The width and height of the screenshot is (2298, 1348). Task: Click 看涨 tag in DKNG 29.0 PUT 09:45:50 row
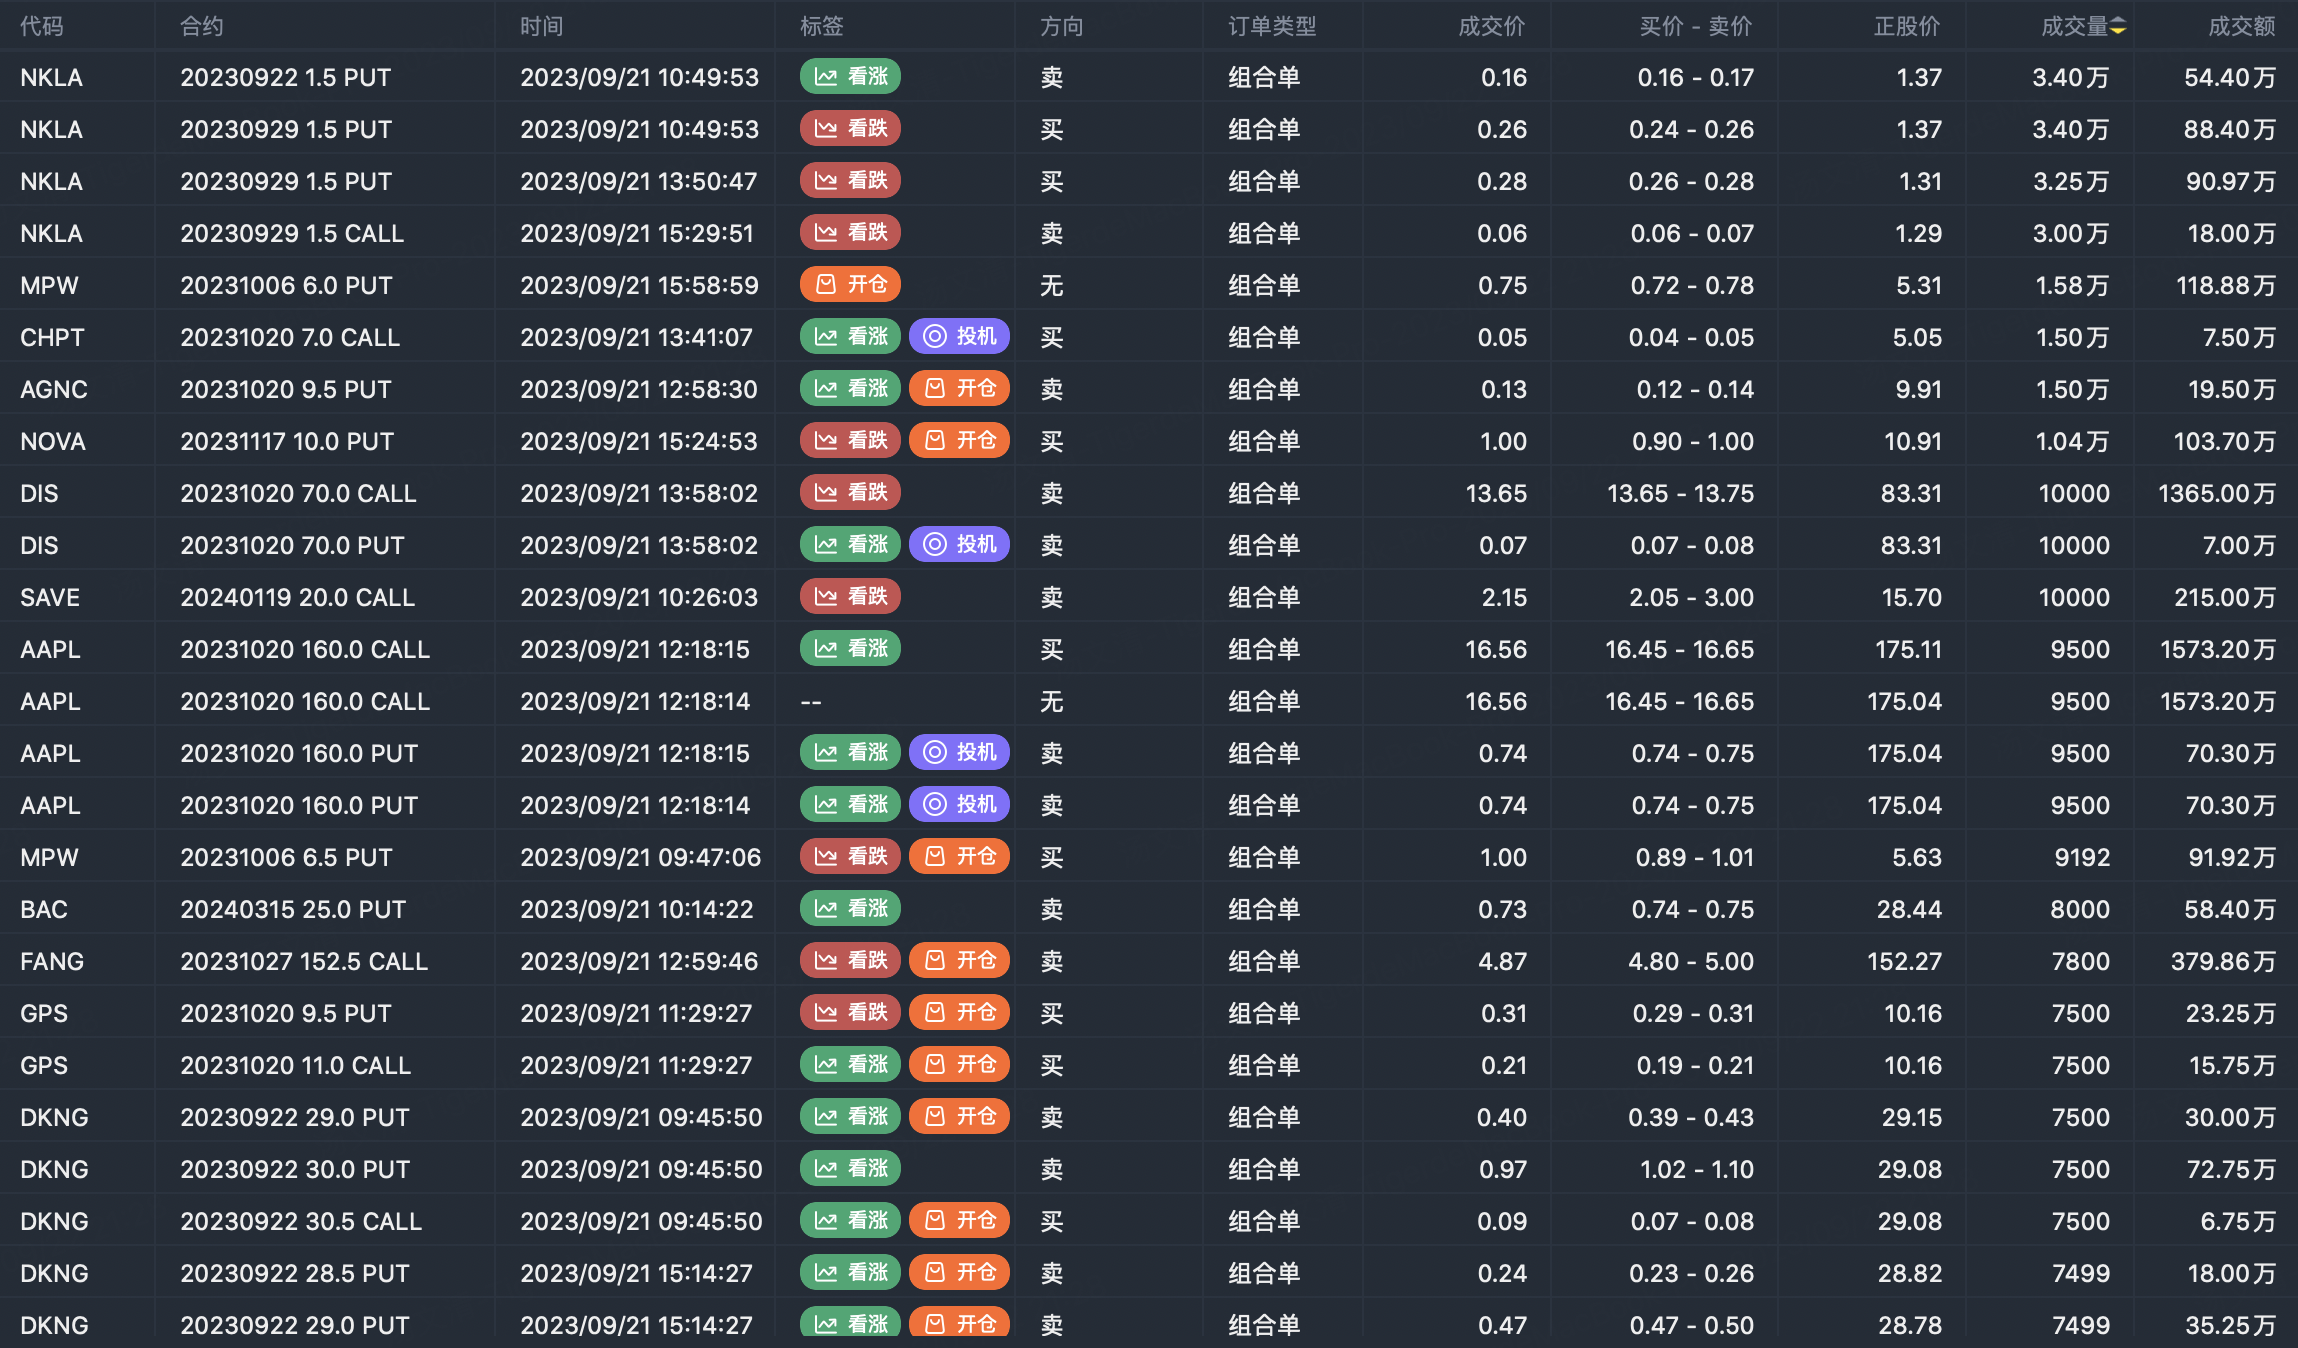pos(850,1116)
